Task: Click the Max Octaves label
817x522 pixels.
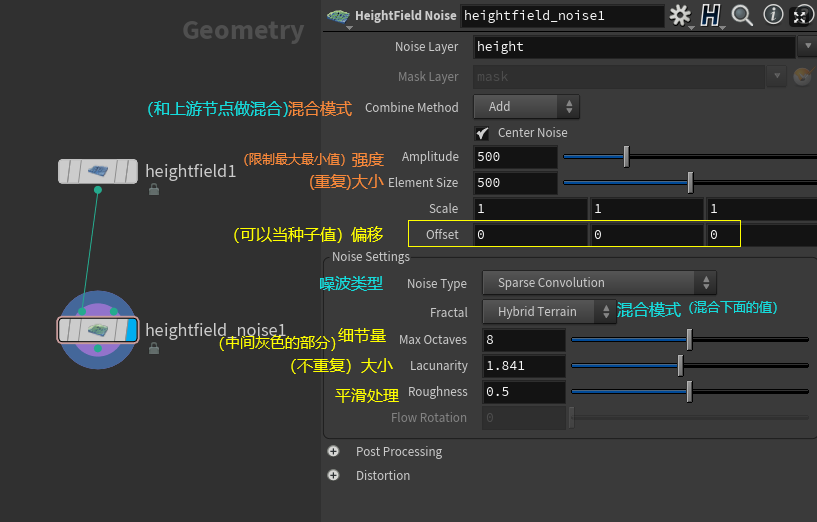Action: click(x=432, y=340)
